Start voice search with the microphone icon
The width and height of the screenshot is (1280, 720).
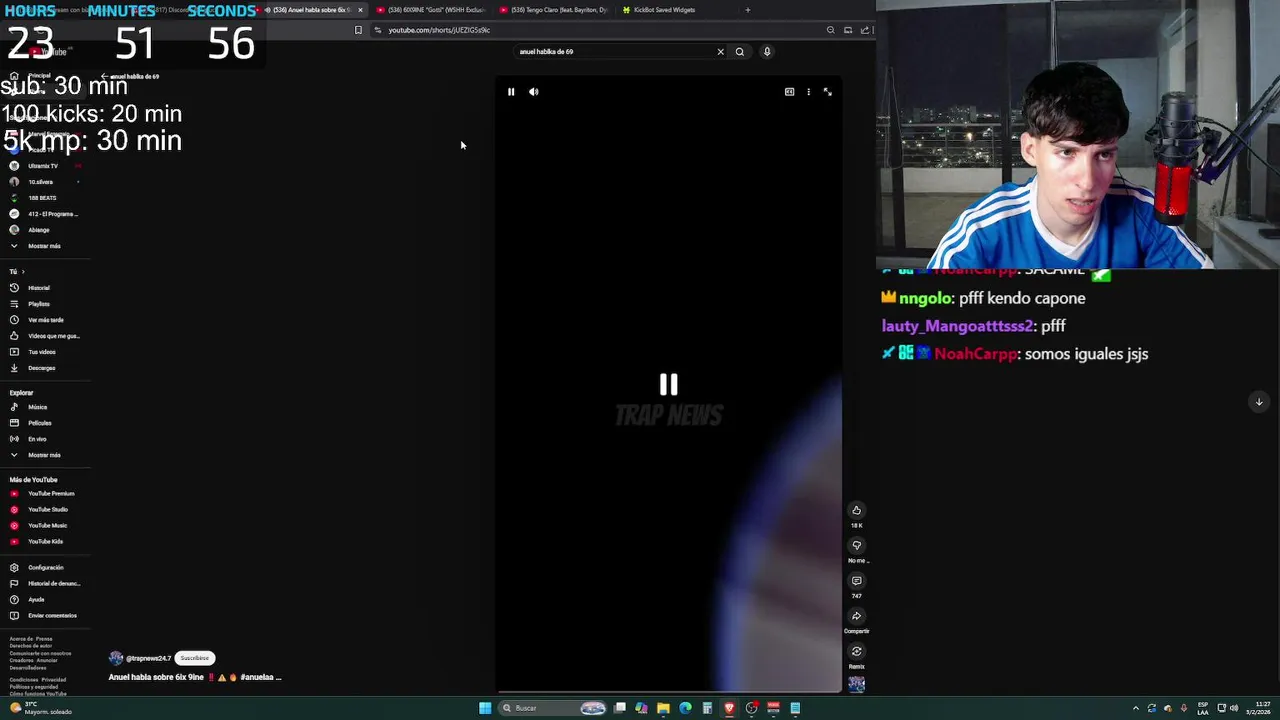point(767,52)
